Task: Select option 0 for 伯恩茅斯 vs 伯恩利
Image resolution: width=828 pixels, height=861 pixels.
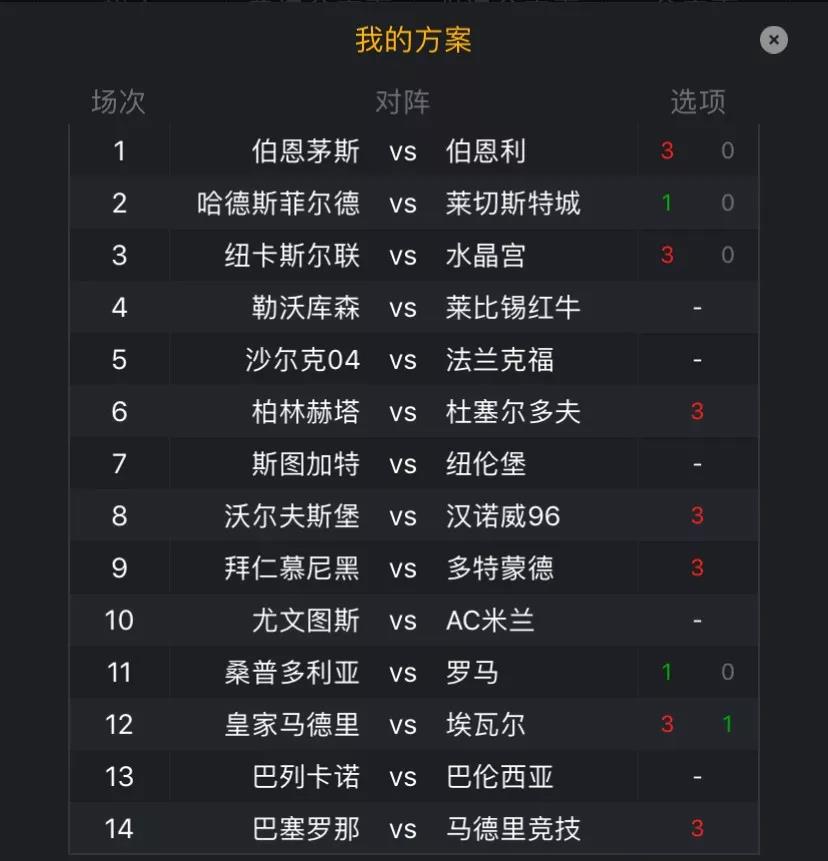Action: tap(728, 150)
